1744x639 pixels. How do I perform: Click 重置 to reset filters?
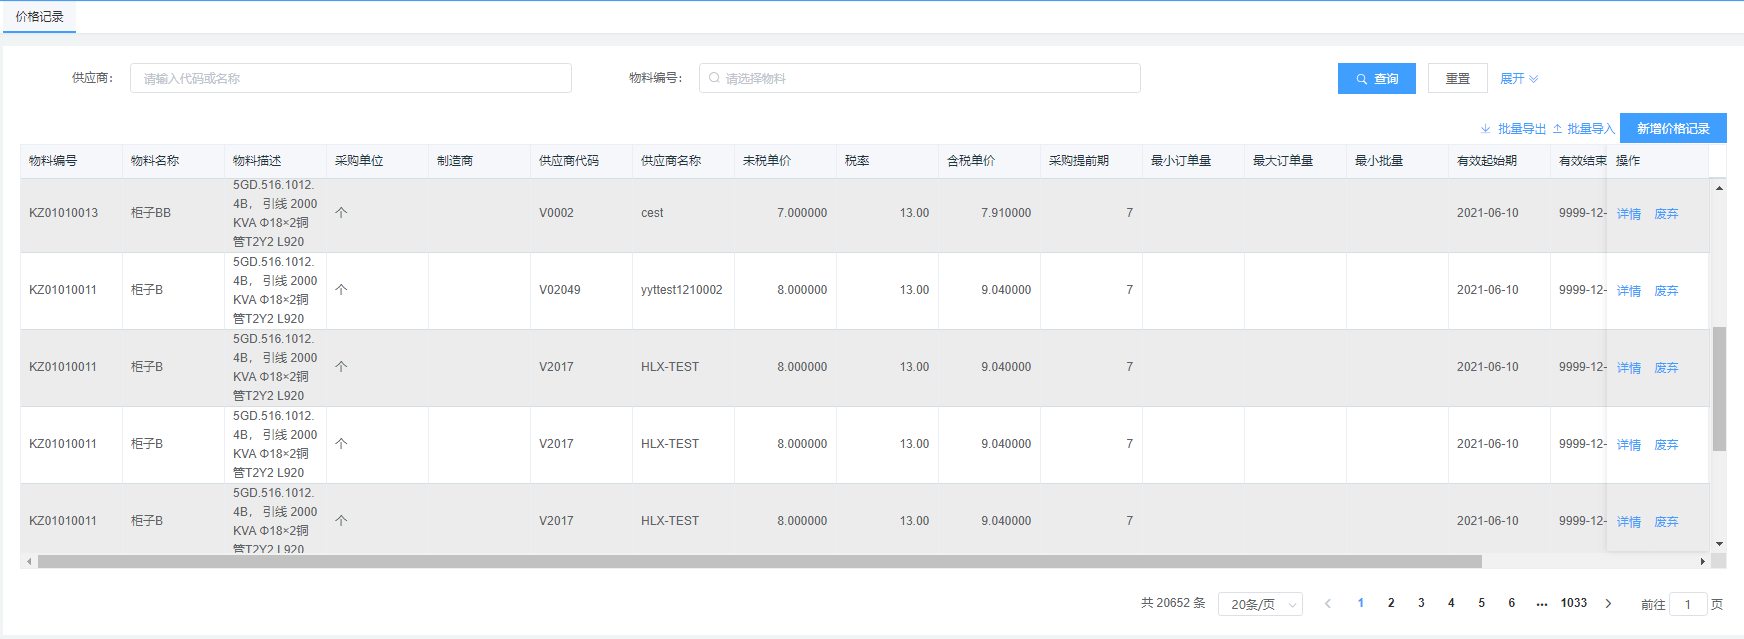coord(1457,79)
